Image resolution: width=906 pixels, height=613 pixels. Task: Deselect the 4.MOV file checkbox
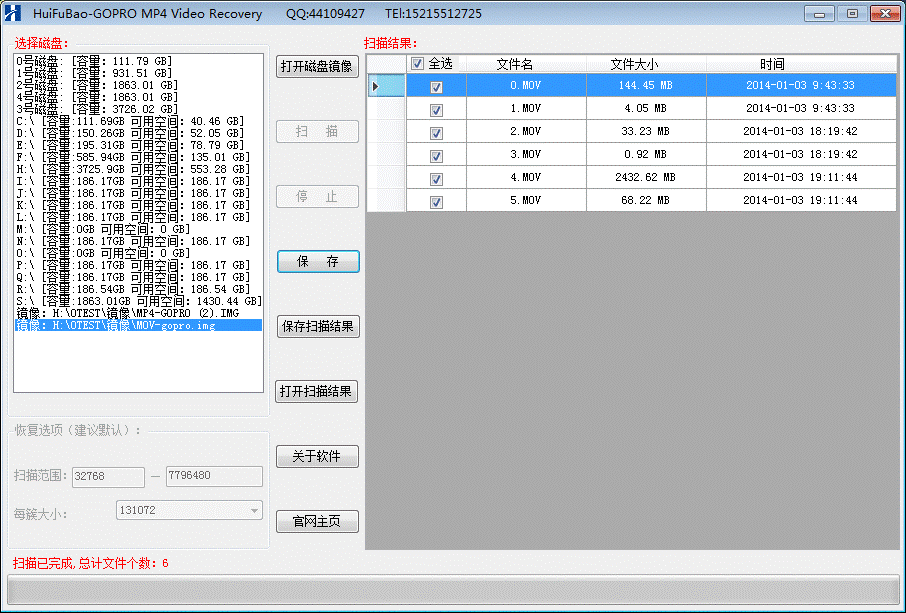436,179
